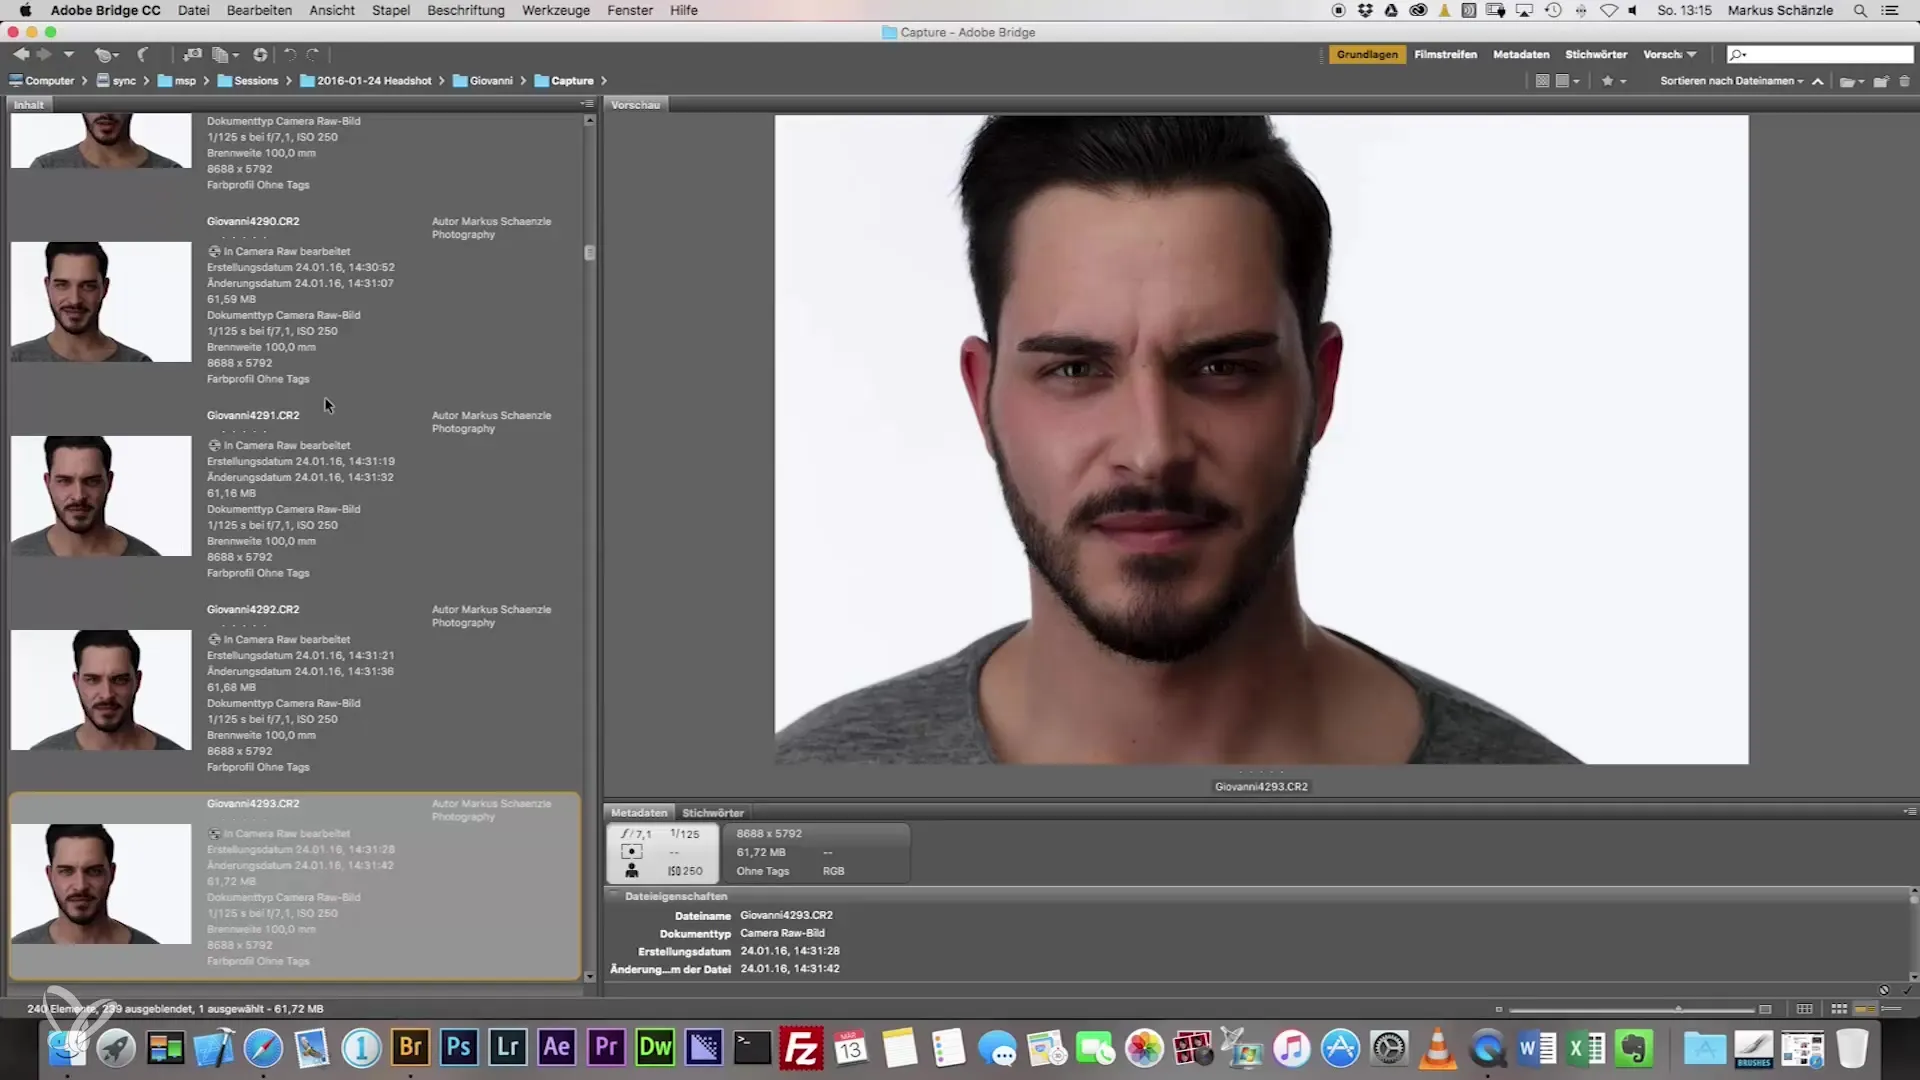Viewport: 1920px width, 1080px height.
Task: Open the star rating filter dropdown
Action: tap(1613, 81)
